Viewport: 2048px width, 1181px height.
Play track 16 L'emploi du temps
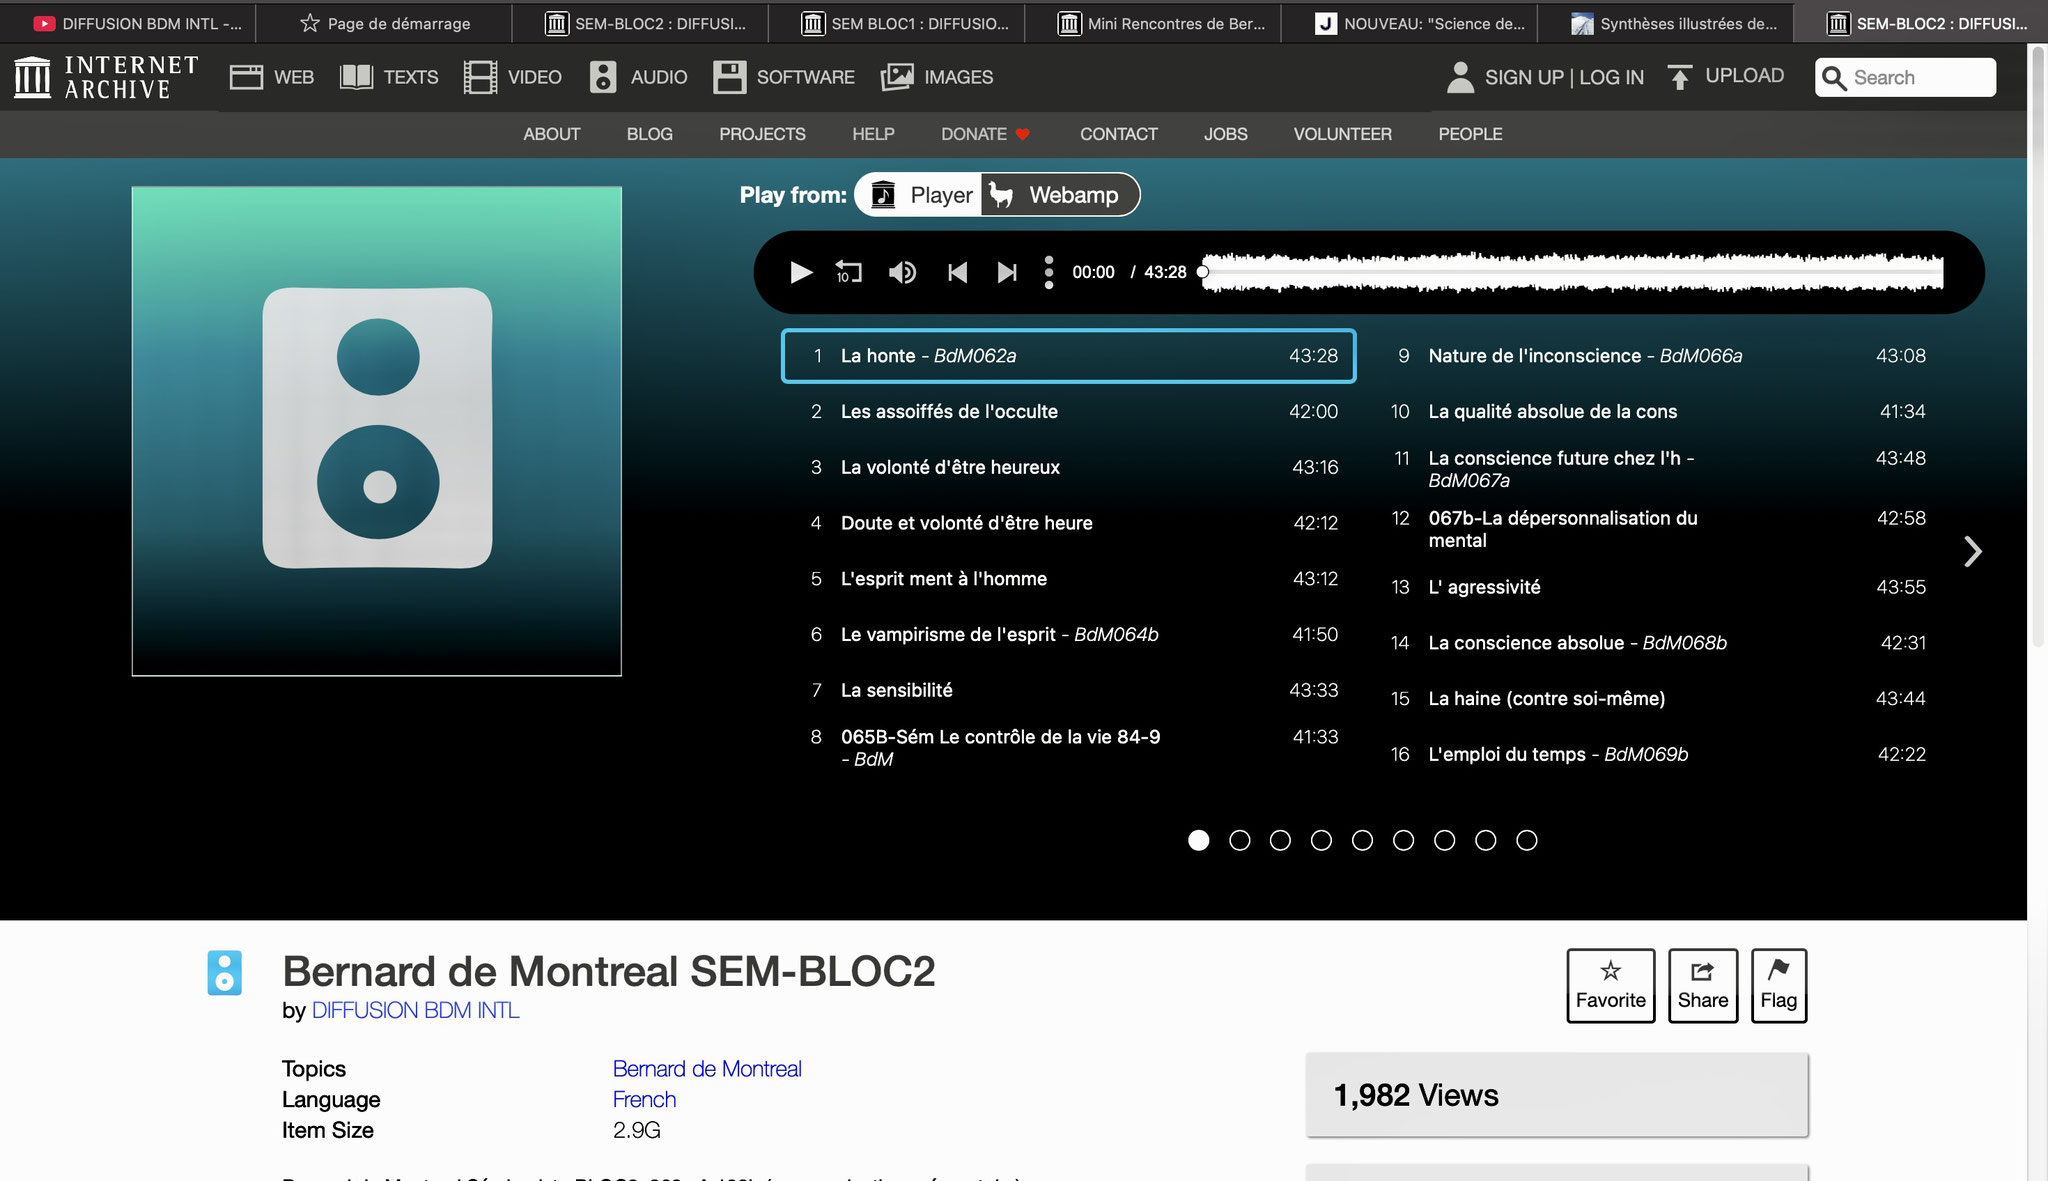[x=1656, y=754]
